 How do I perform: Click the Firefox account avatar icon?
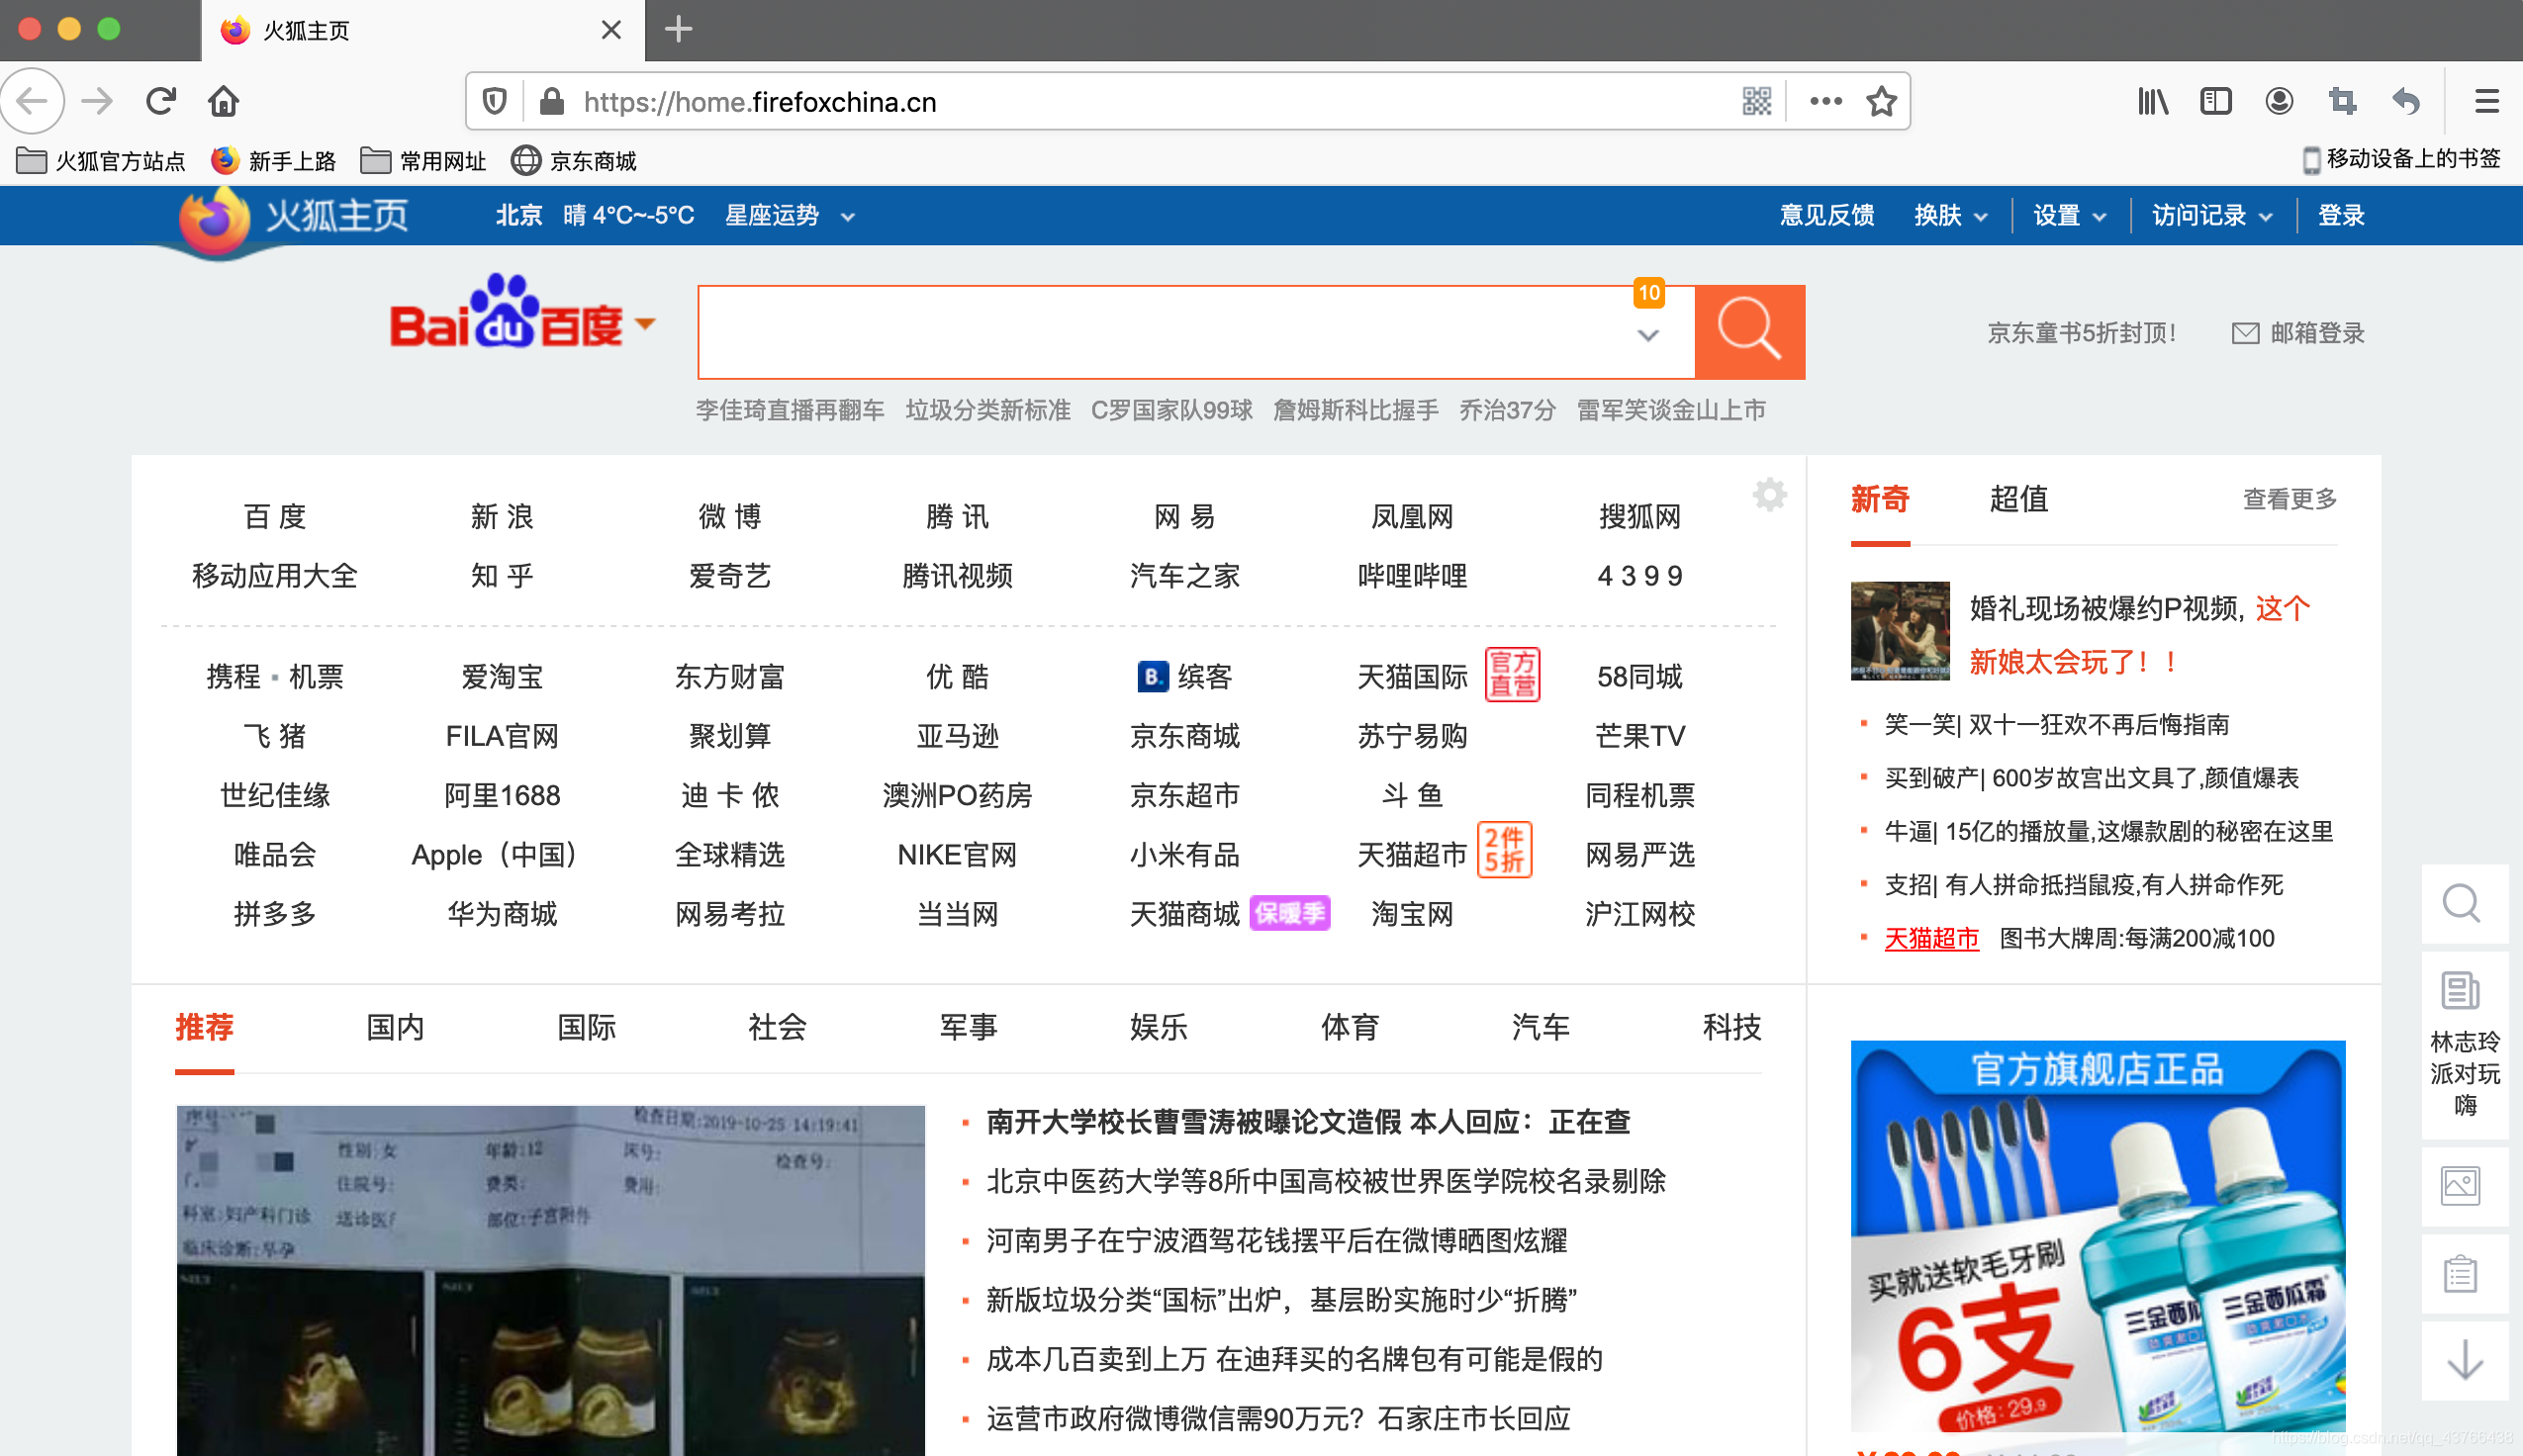[2279, 101]
